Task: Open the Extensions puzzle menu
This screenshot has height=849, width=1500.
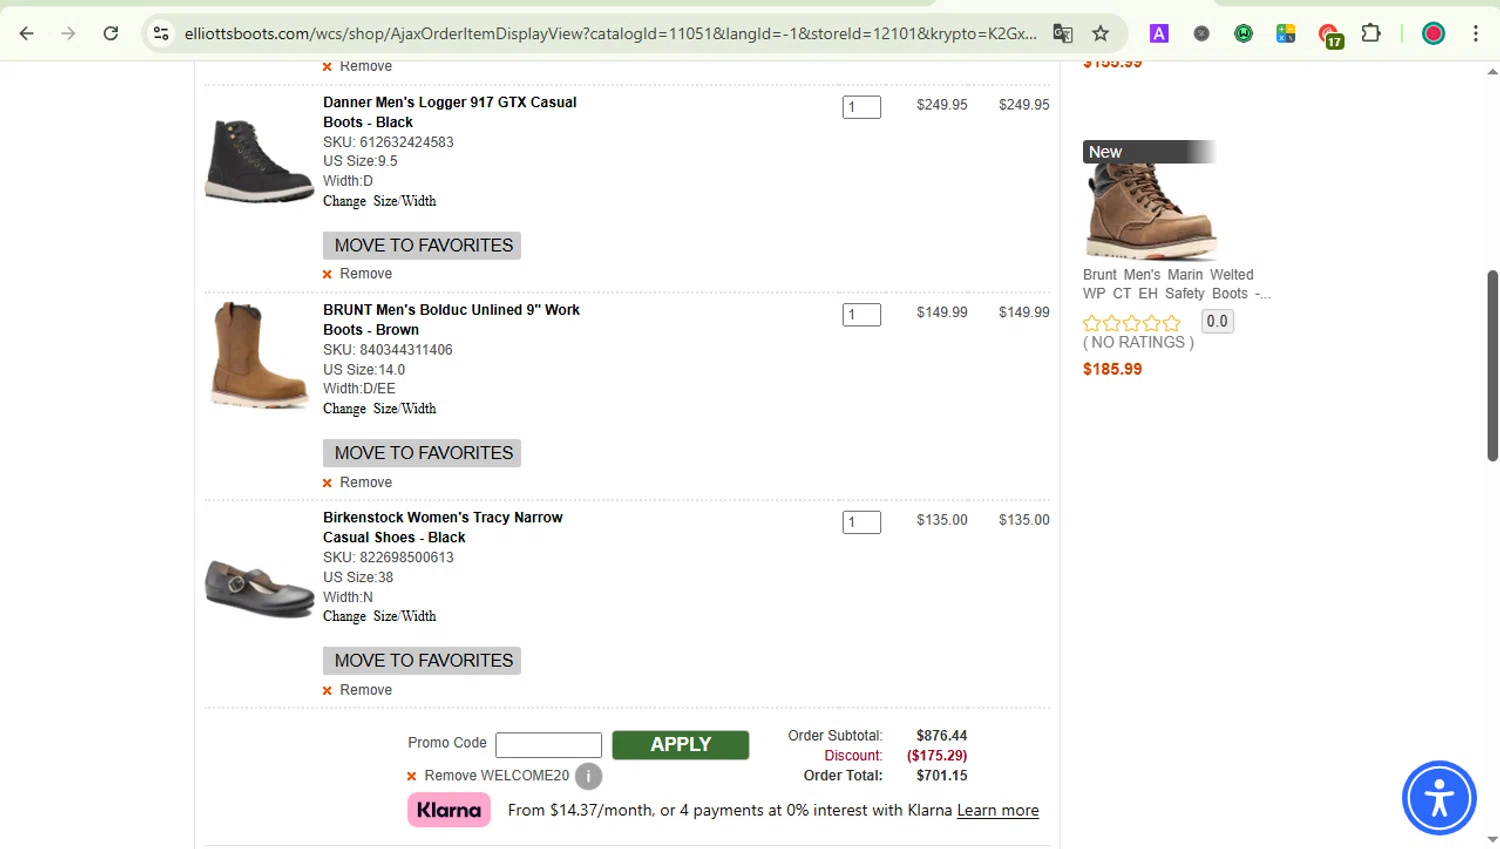Action: (1371, 33)
